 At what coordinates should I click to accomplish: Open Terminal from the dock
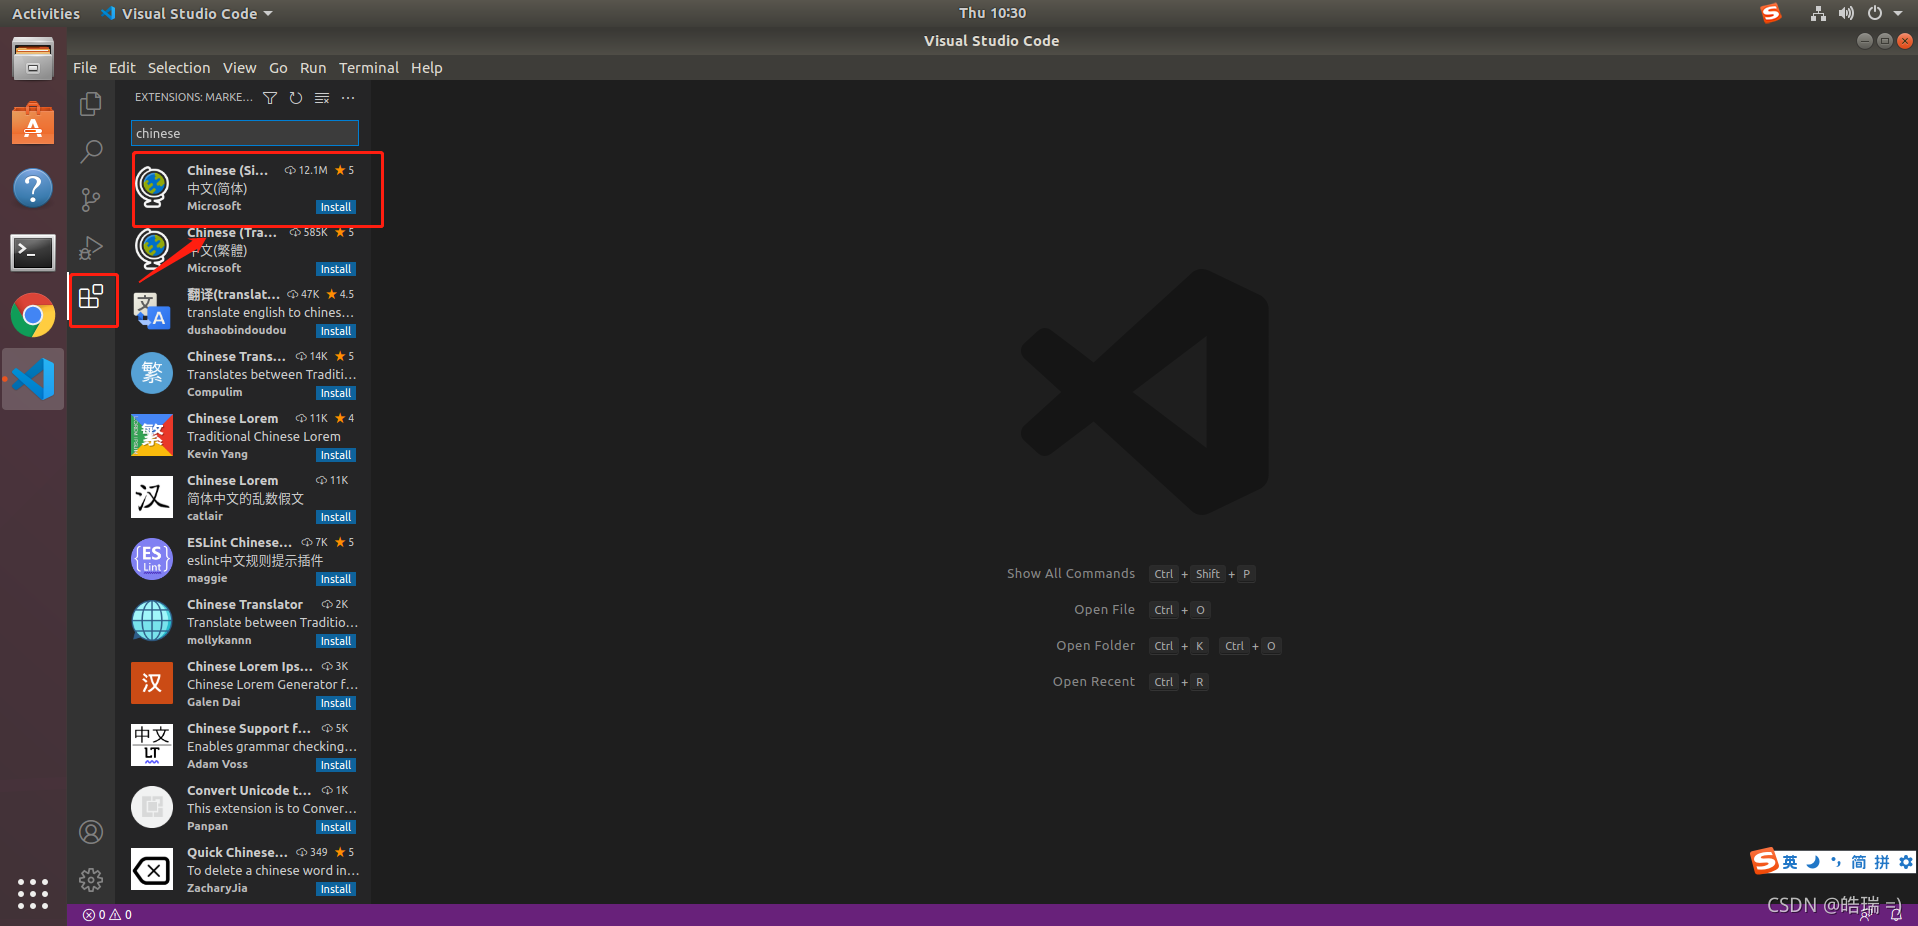[33, 253]
